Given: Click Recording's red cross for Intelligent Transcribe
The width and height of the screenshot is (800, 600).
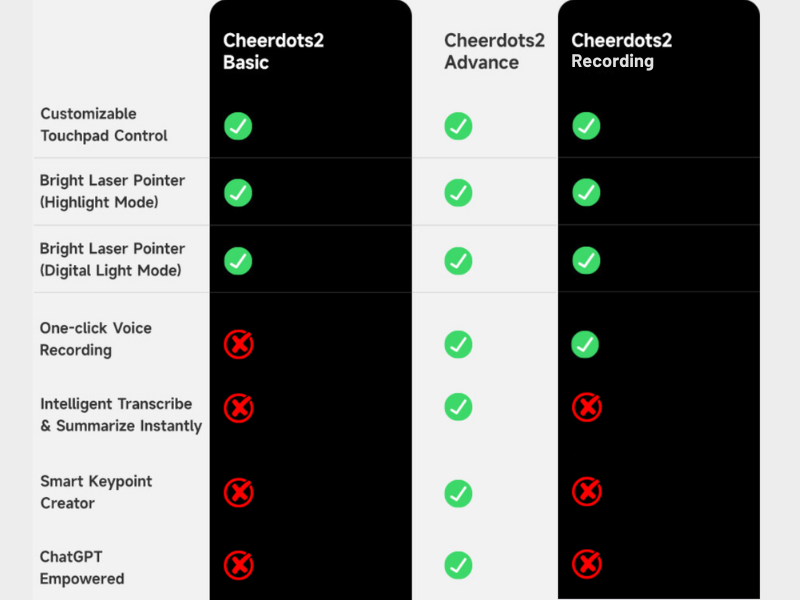Looking at the screenshot, I should click(x=586, y=407).
